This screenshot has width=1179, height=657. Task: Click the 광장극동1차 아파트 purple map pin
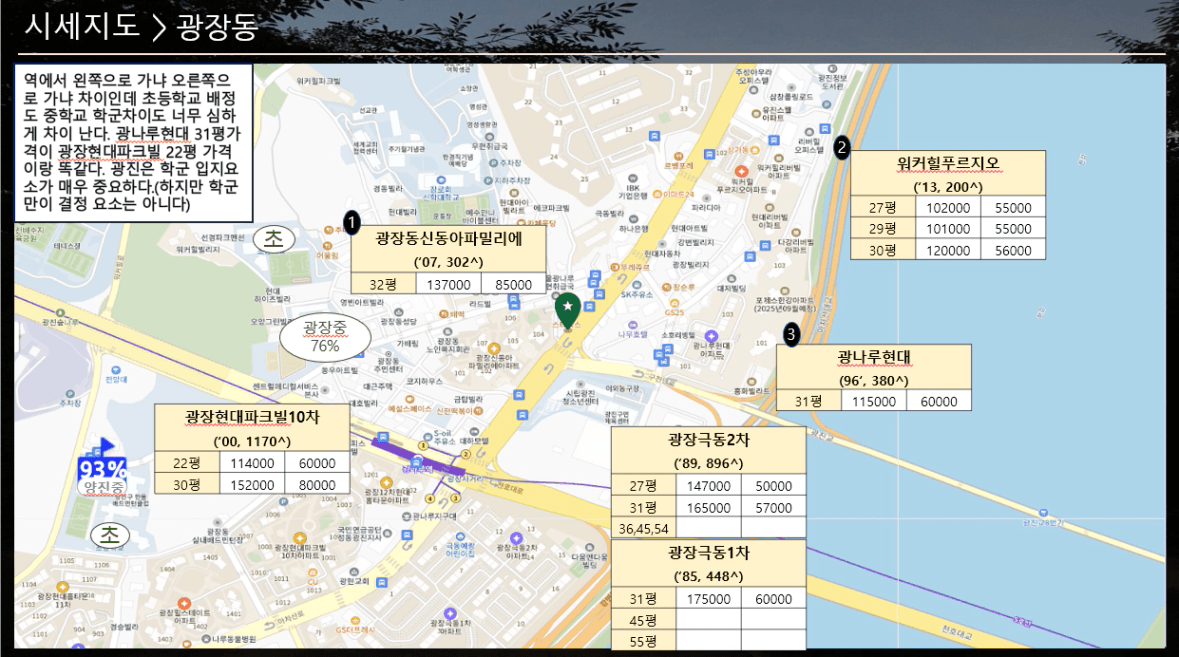[x=450, y=614]
